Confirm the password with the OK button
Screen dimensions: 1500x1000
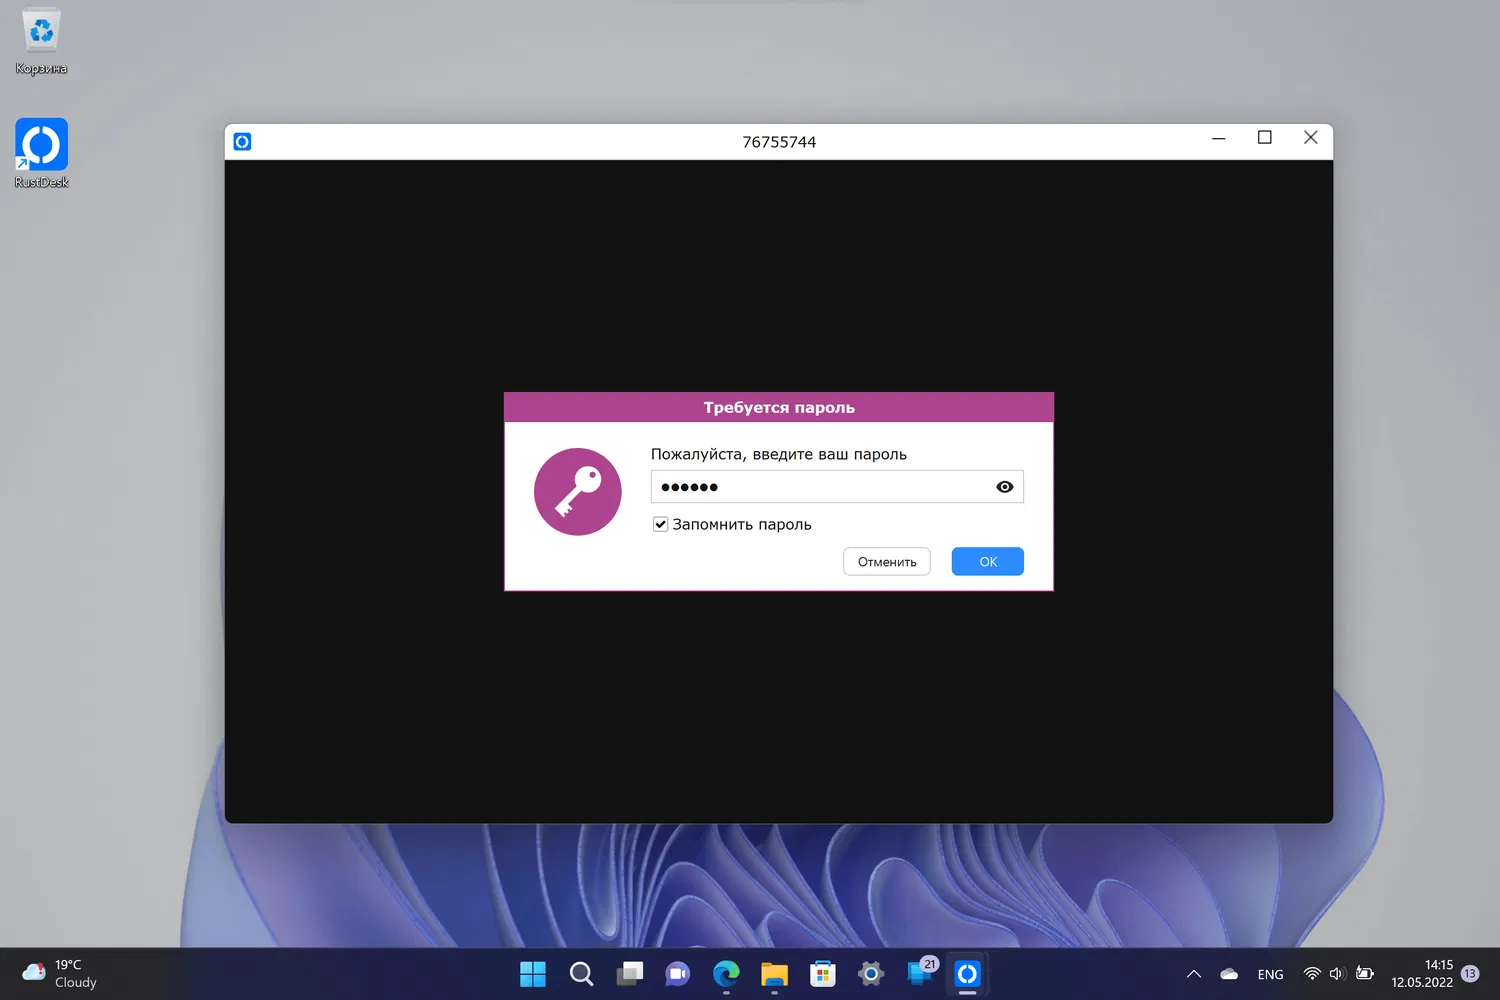988,562
